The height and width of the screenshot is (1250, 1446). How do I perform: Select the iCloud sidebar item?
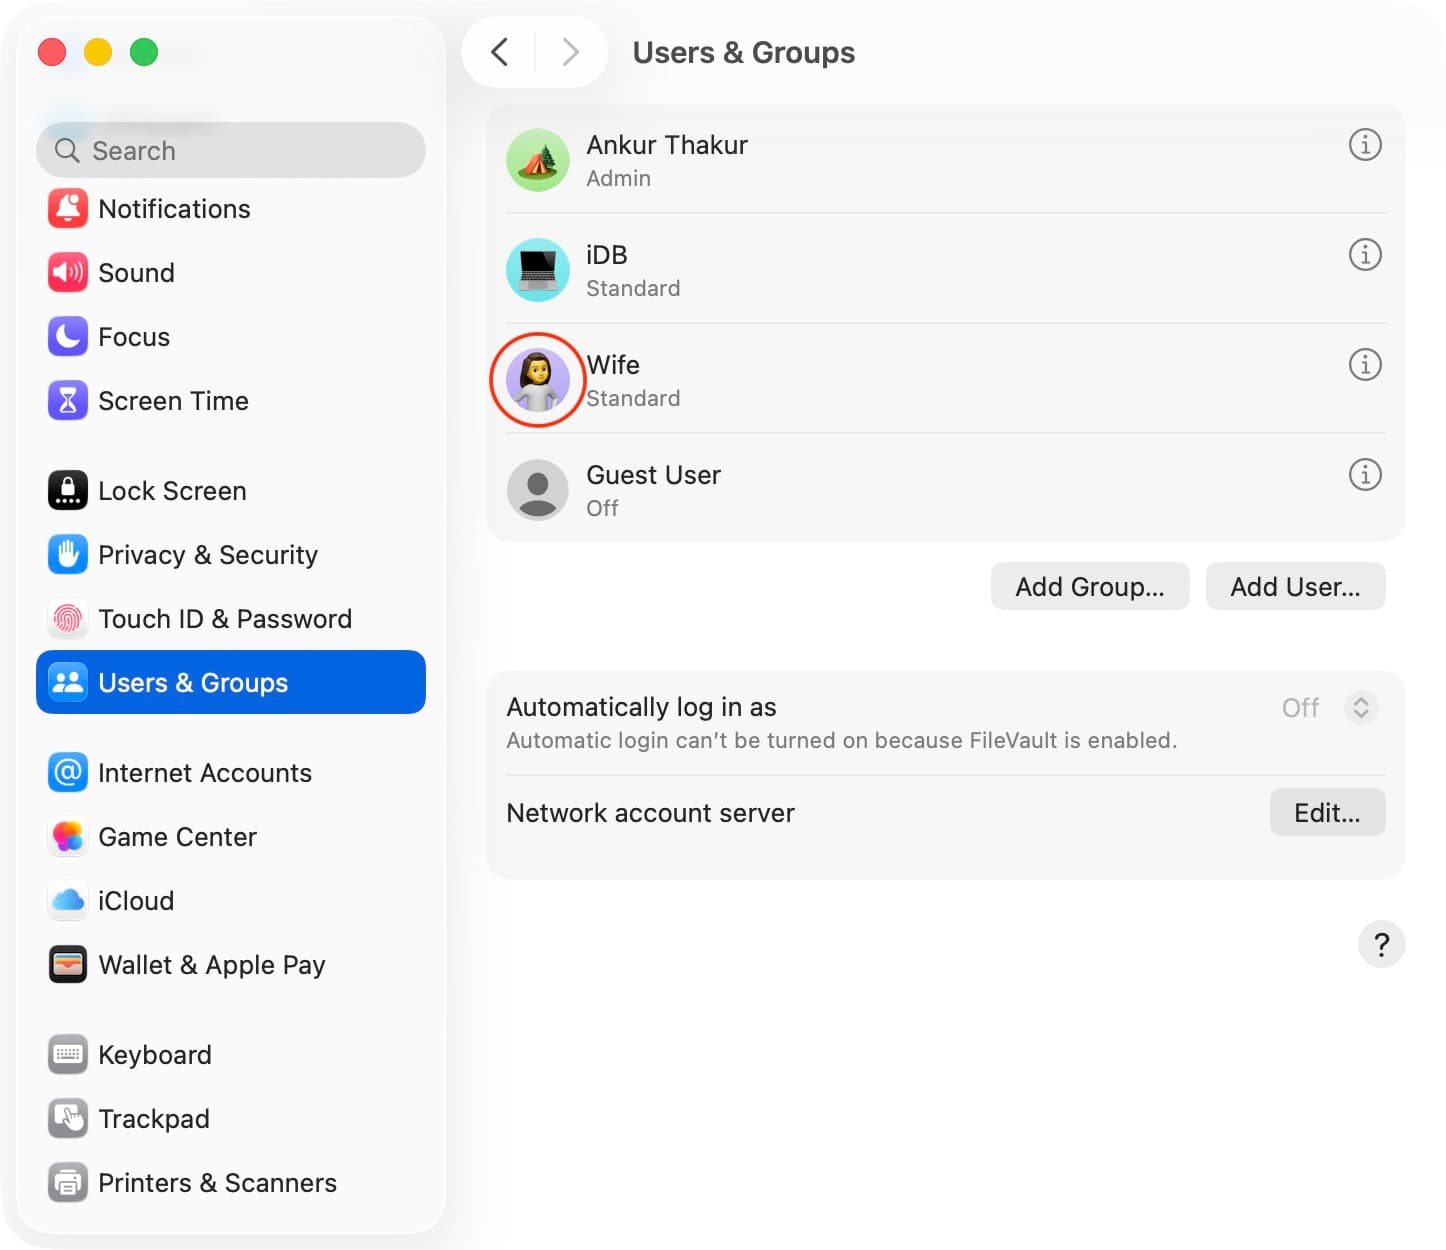[x=135, y=901]
